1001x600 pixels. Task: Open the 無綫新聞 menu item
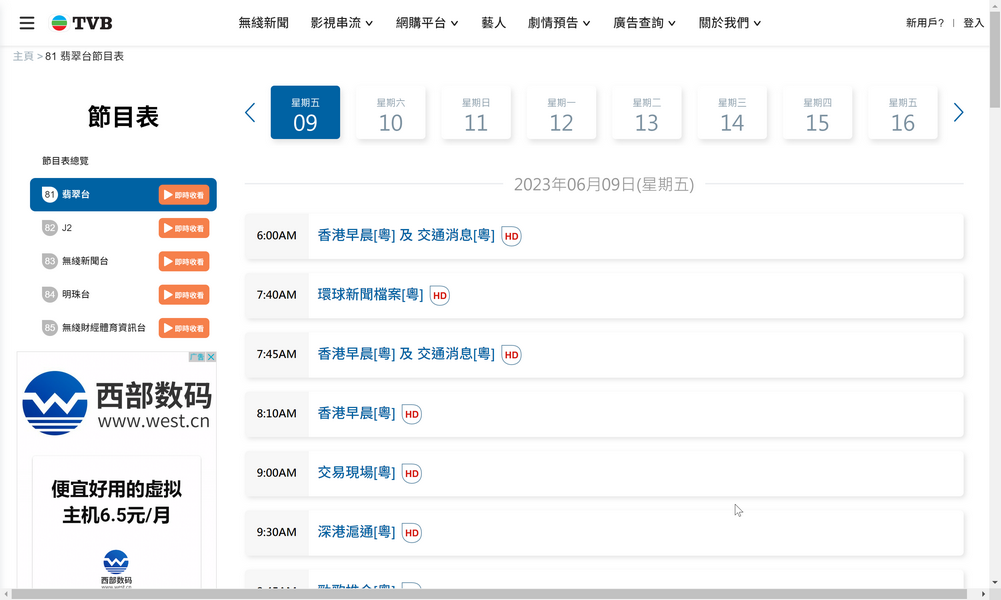click(x=264, y=23)
